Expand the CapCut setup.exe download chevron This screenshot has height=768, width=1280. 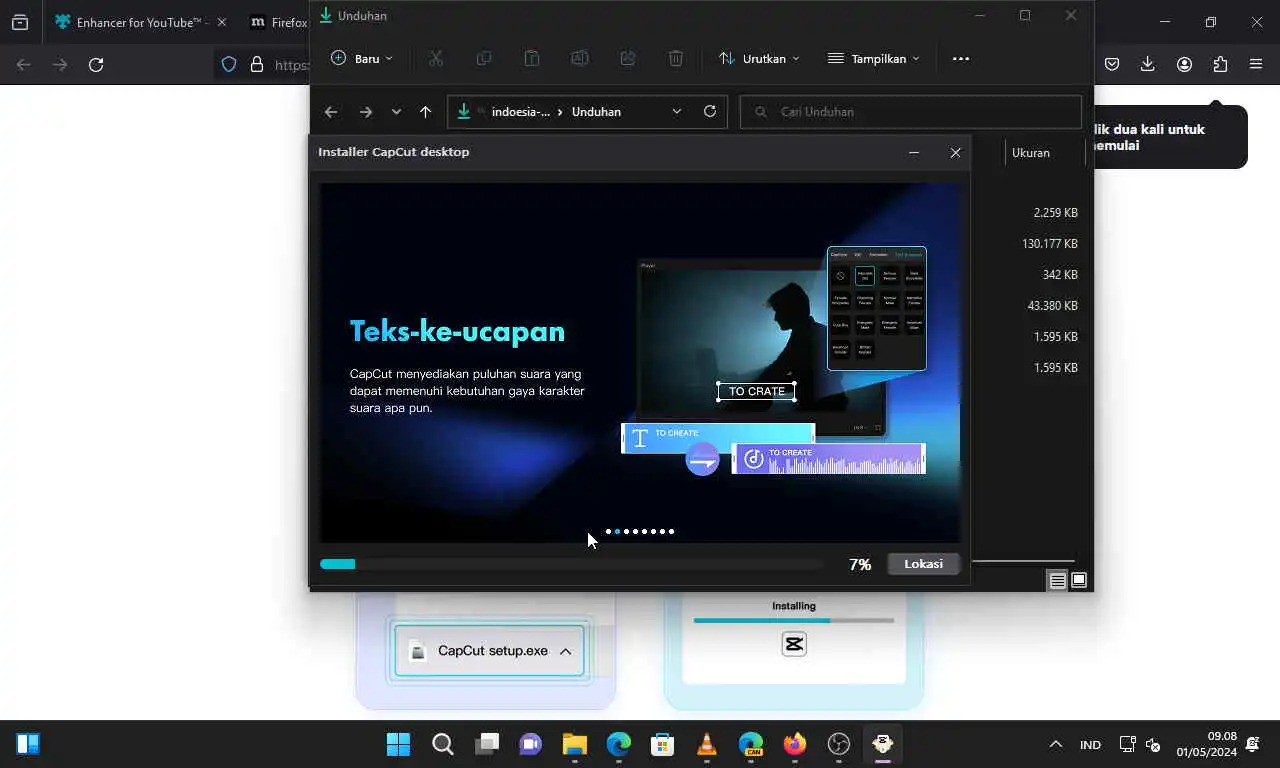(565, 651)
